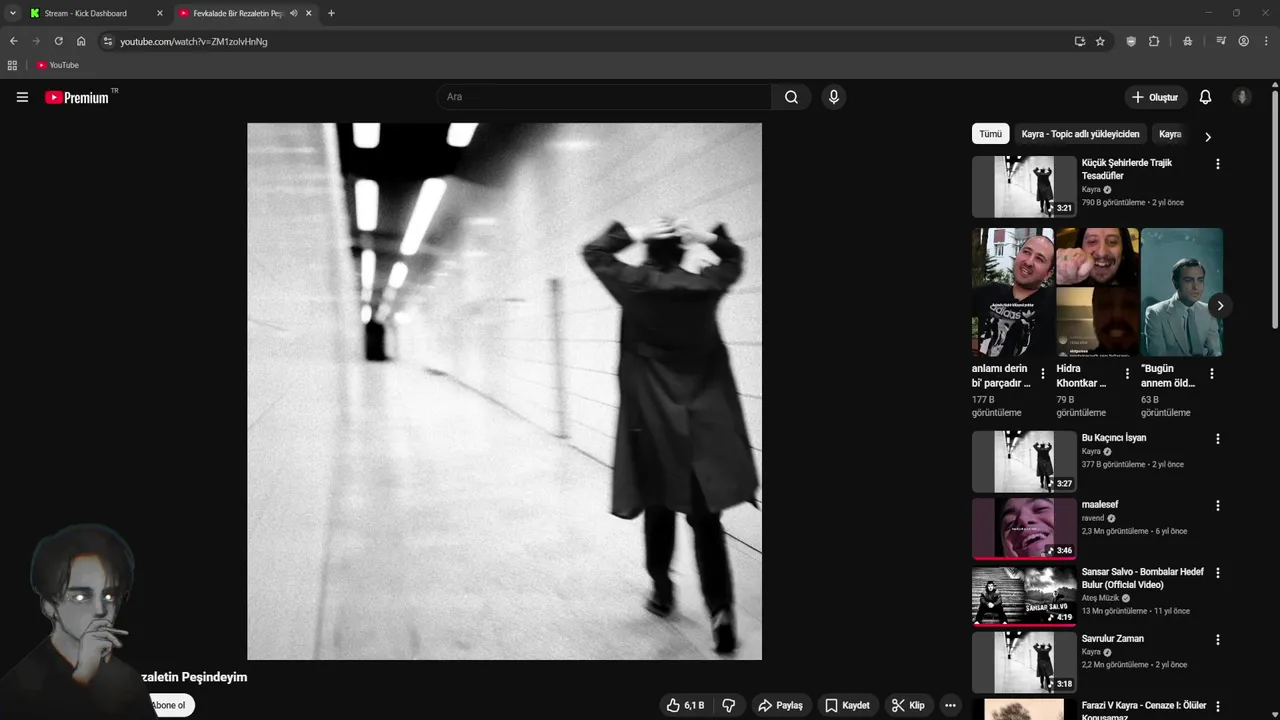Screen dimensions: 1280x720
Task: Open Ateş Müzik channel link
Action: 1100,598
